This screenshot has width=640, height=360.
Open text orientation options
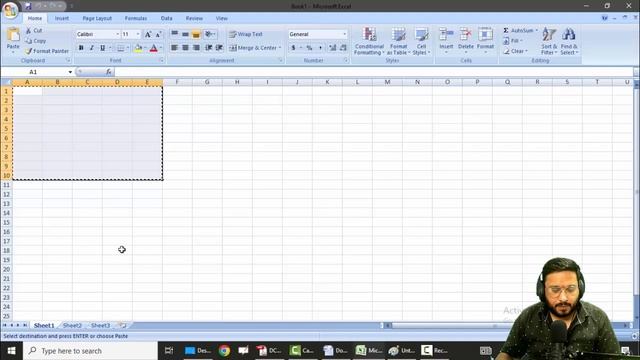click(210, 34)
